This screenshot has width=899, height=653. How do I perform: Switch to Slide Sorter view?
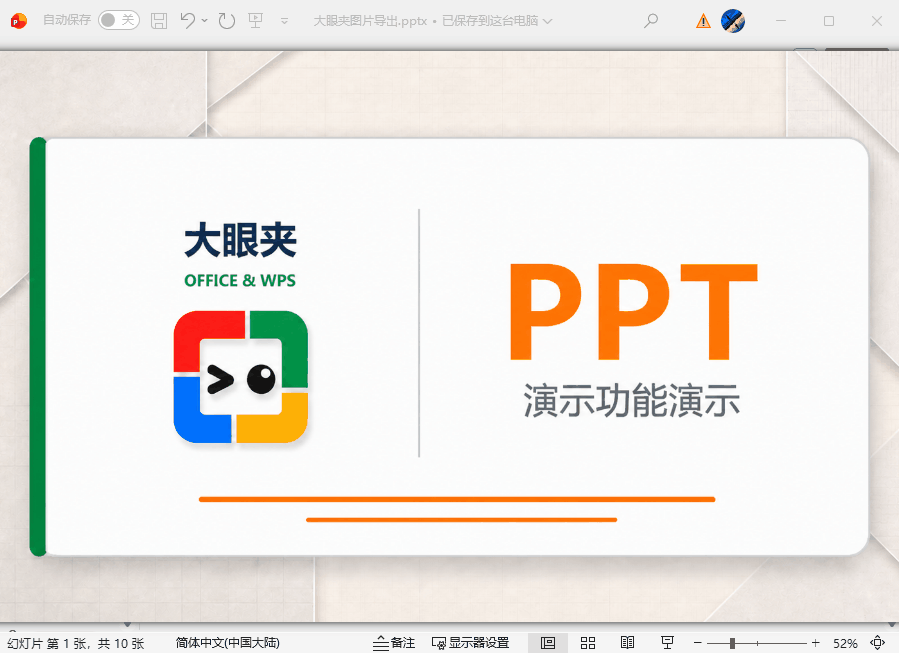588,643
